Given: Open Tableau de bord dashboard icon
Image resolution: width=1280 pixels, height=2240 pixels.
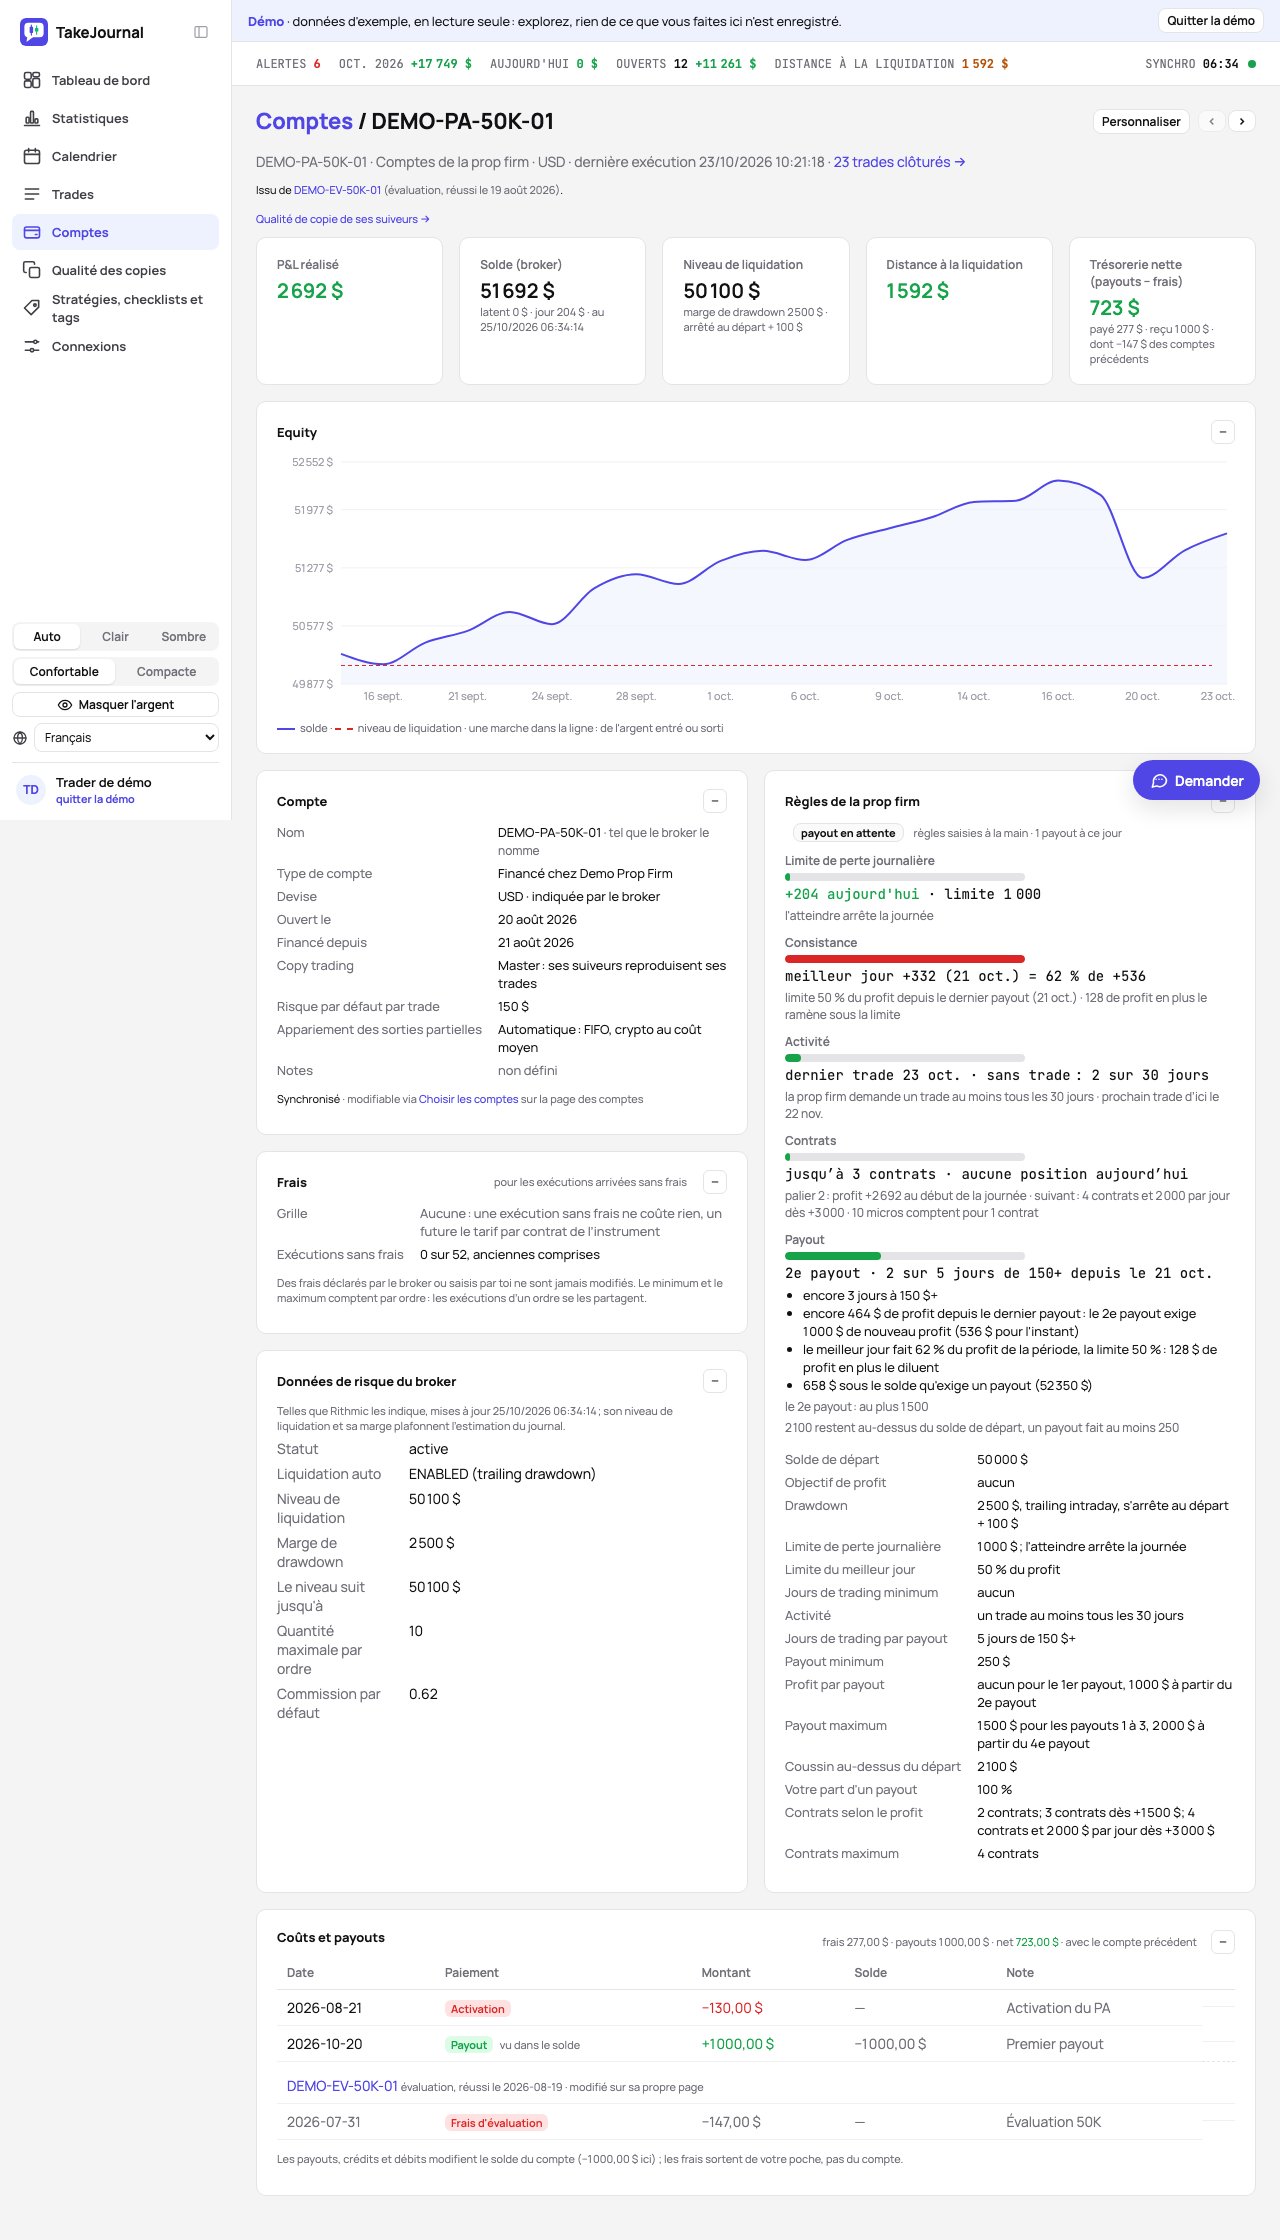Looking at the screenshot, I should [32, 80].
